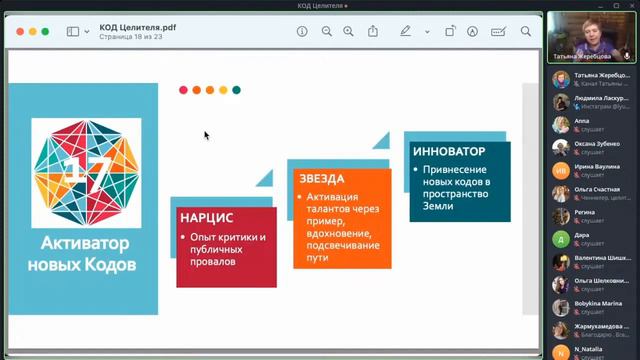Zoom in on the PDF page
The width and height of the screenshot is (640, 360).
[348, 31]
